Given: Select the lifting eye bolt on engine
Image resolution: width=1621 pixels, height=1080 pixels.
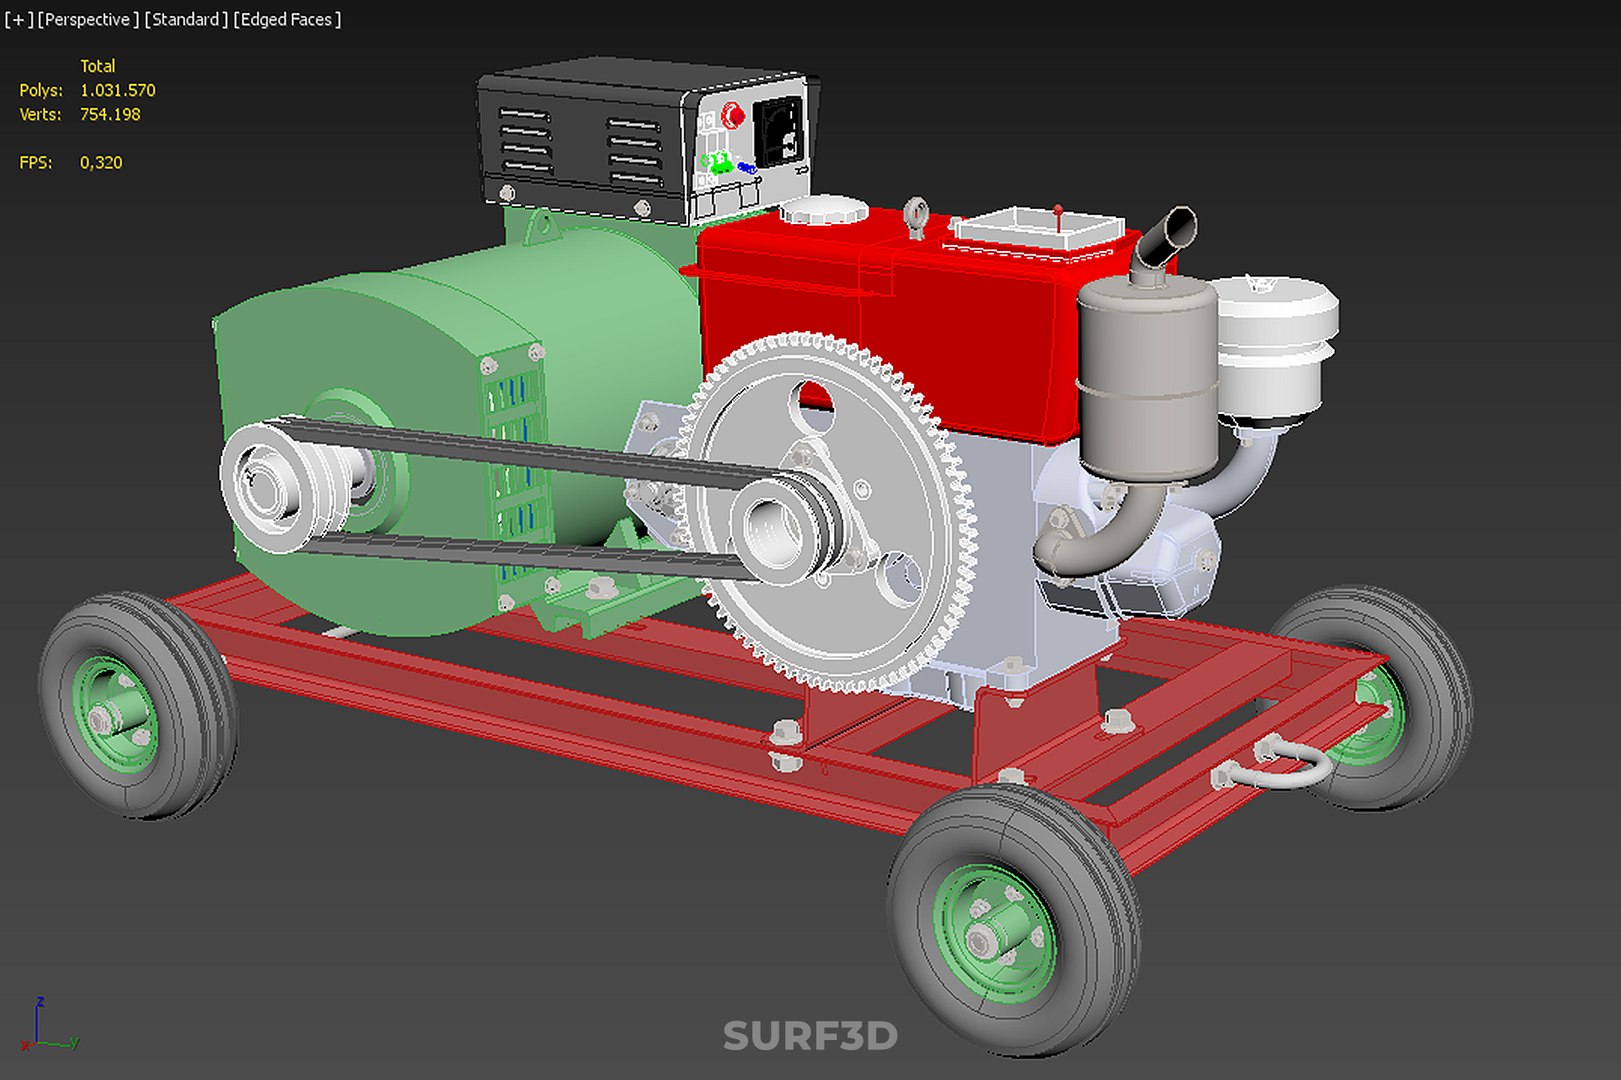Looking at the screenshot, I should pyautogui.click(x=915, y=217).
